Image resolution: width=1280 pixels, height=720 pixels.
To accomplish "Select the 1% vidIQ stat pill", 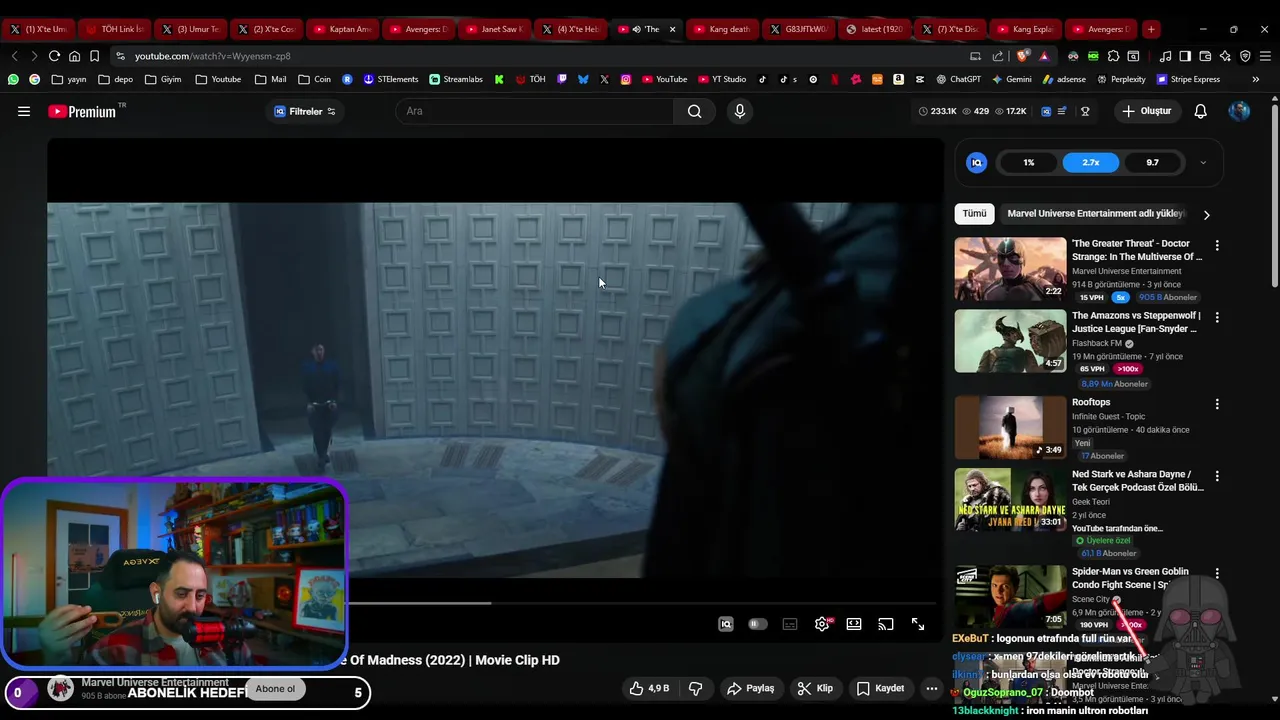I will tap(1029, 162).
